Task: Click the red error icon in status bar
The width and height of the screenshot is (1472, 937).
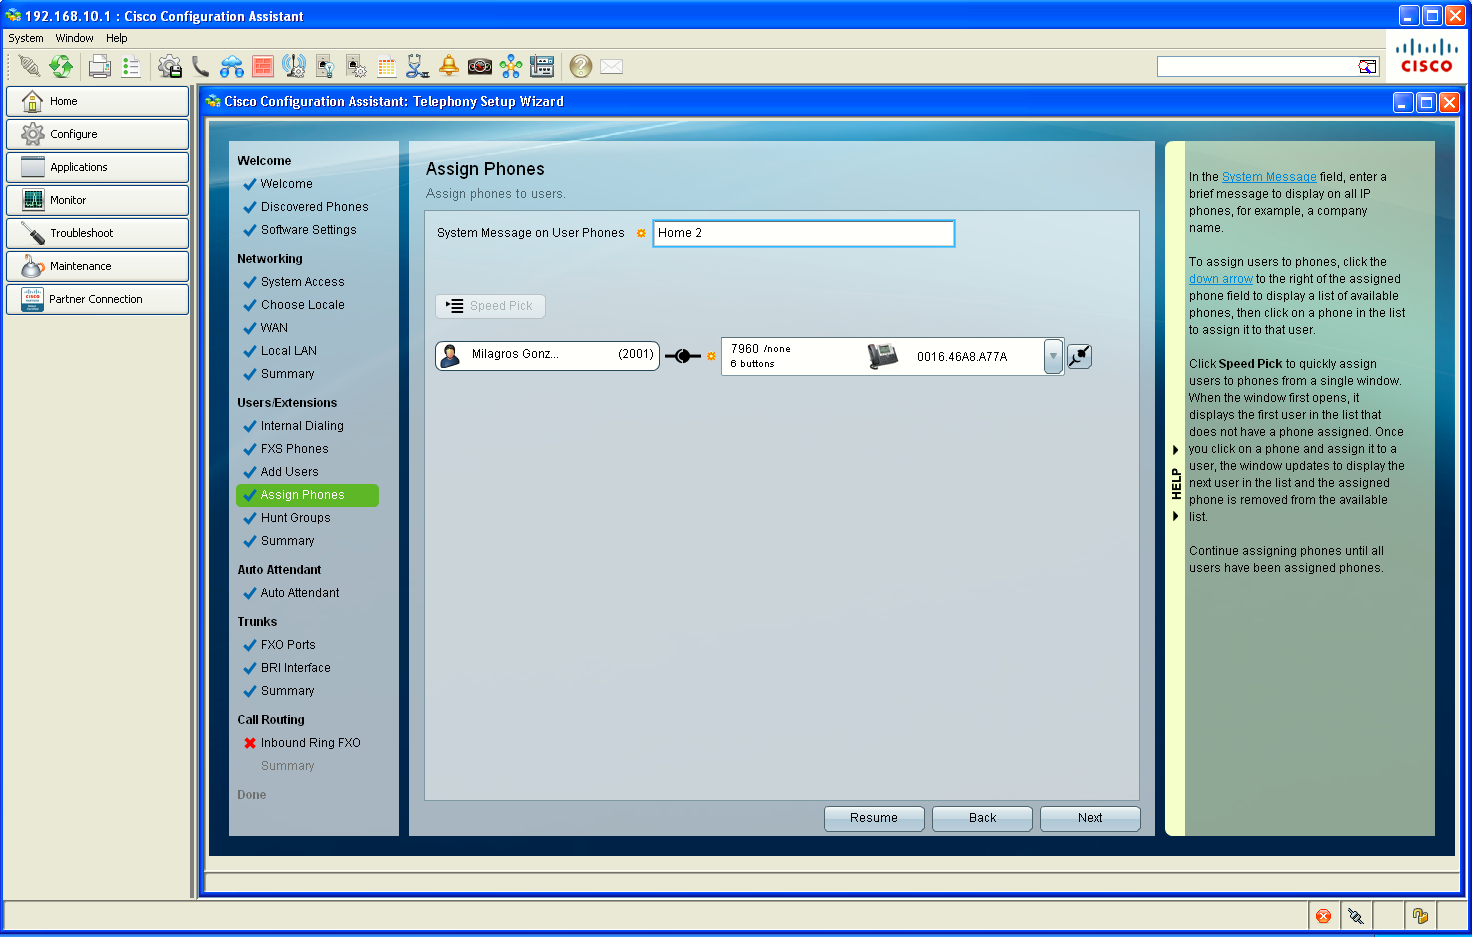Action: point(1324,916)
